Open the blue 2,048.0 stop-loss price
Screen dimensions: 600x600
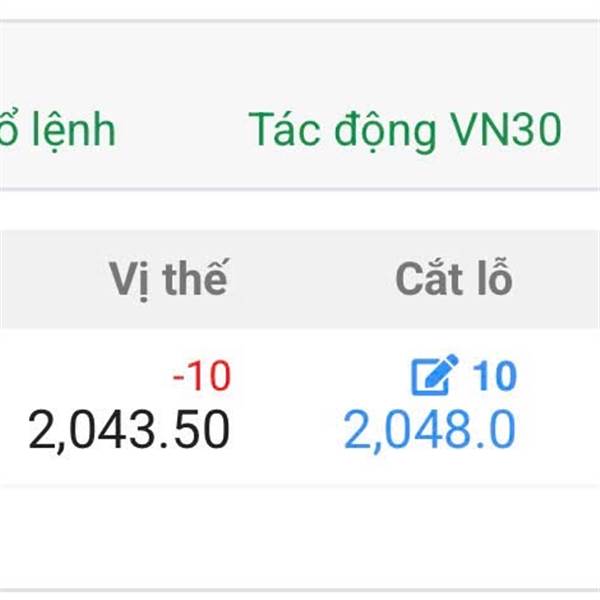[x=430, y=429]
